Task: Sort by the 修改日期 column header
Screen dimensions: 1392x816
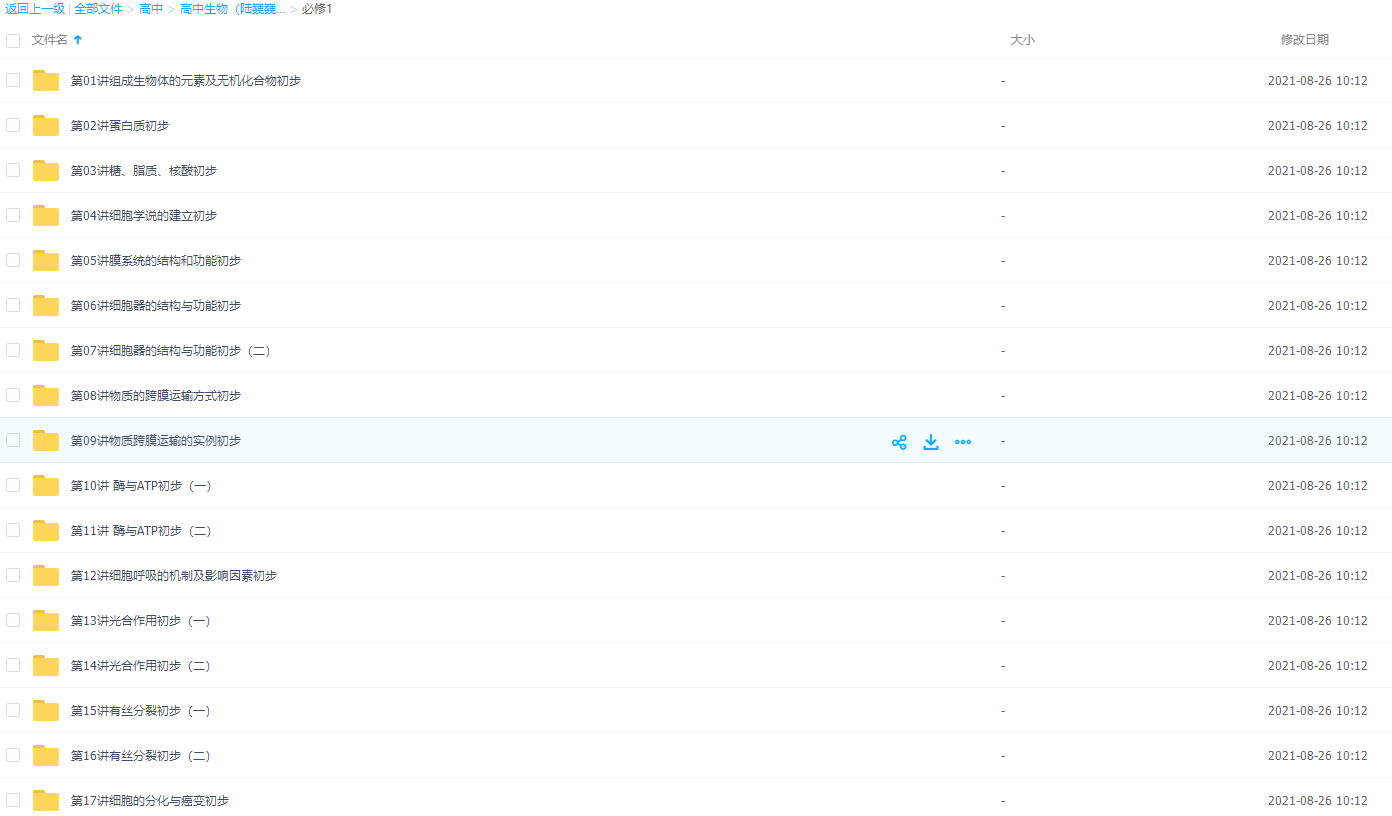Action: [x=1304, y=40]
